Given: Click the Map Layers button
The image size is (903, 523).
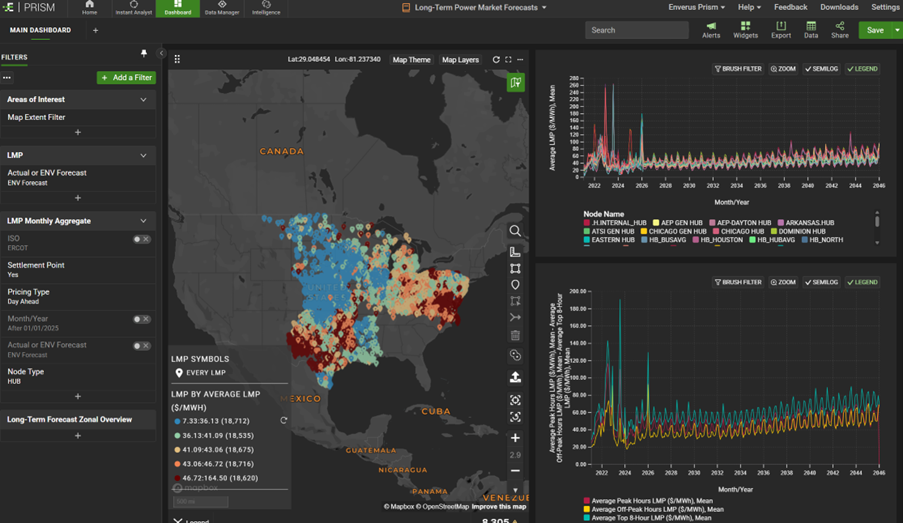Looking at the screenshot, I should click(x=460, y=60).
